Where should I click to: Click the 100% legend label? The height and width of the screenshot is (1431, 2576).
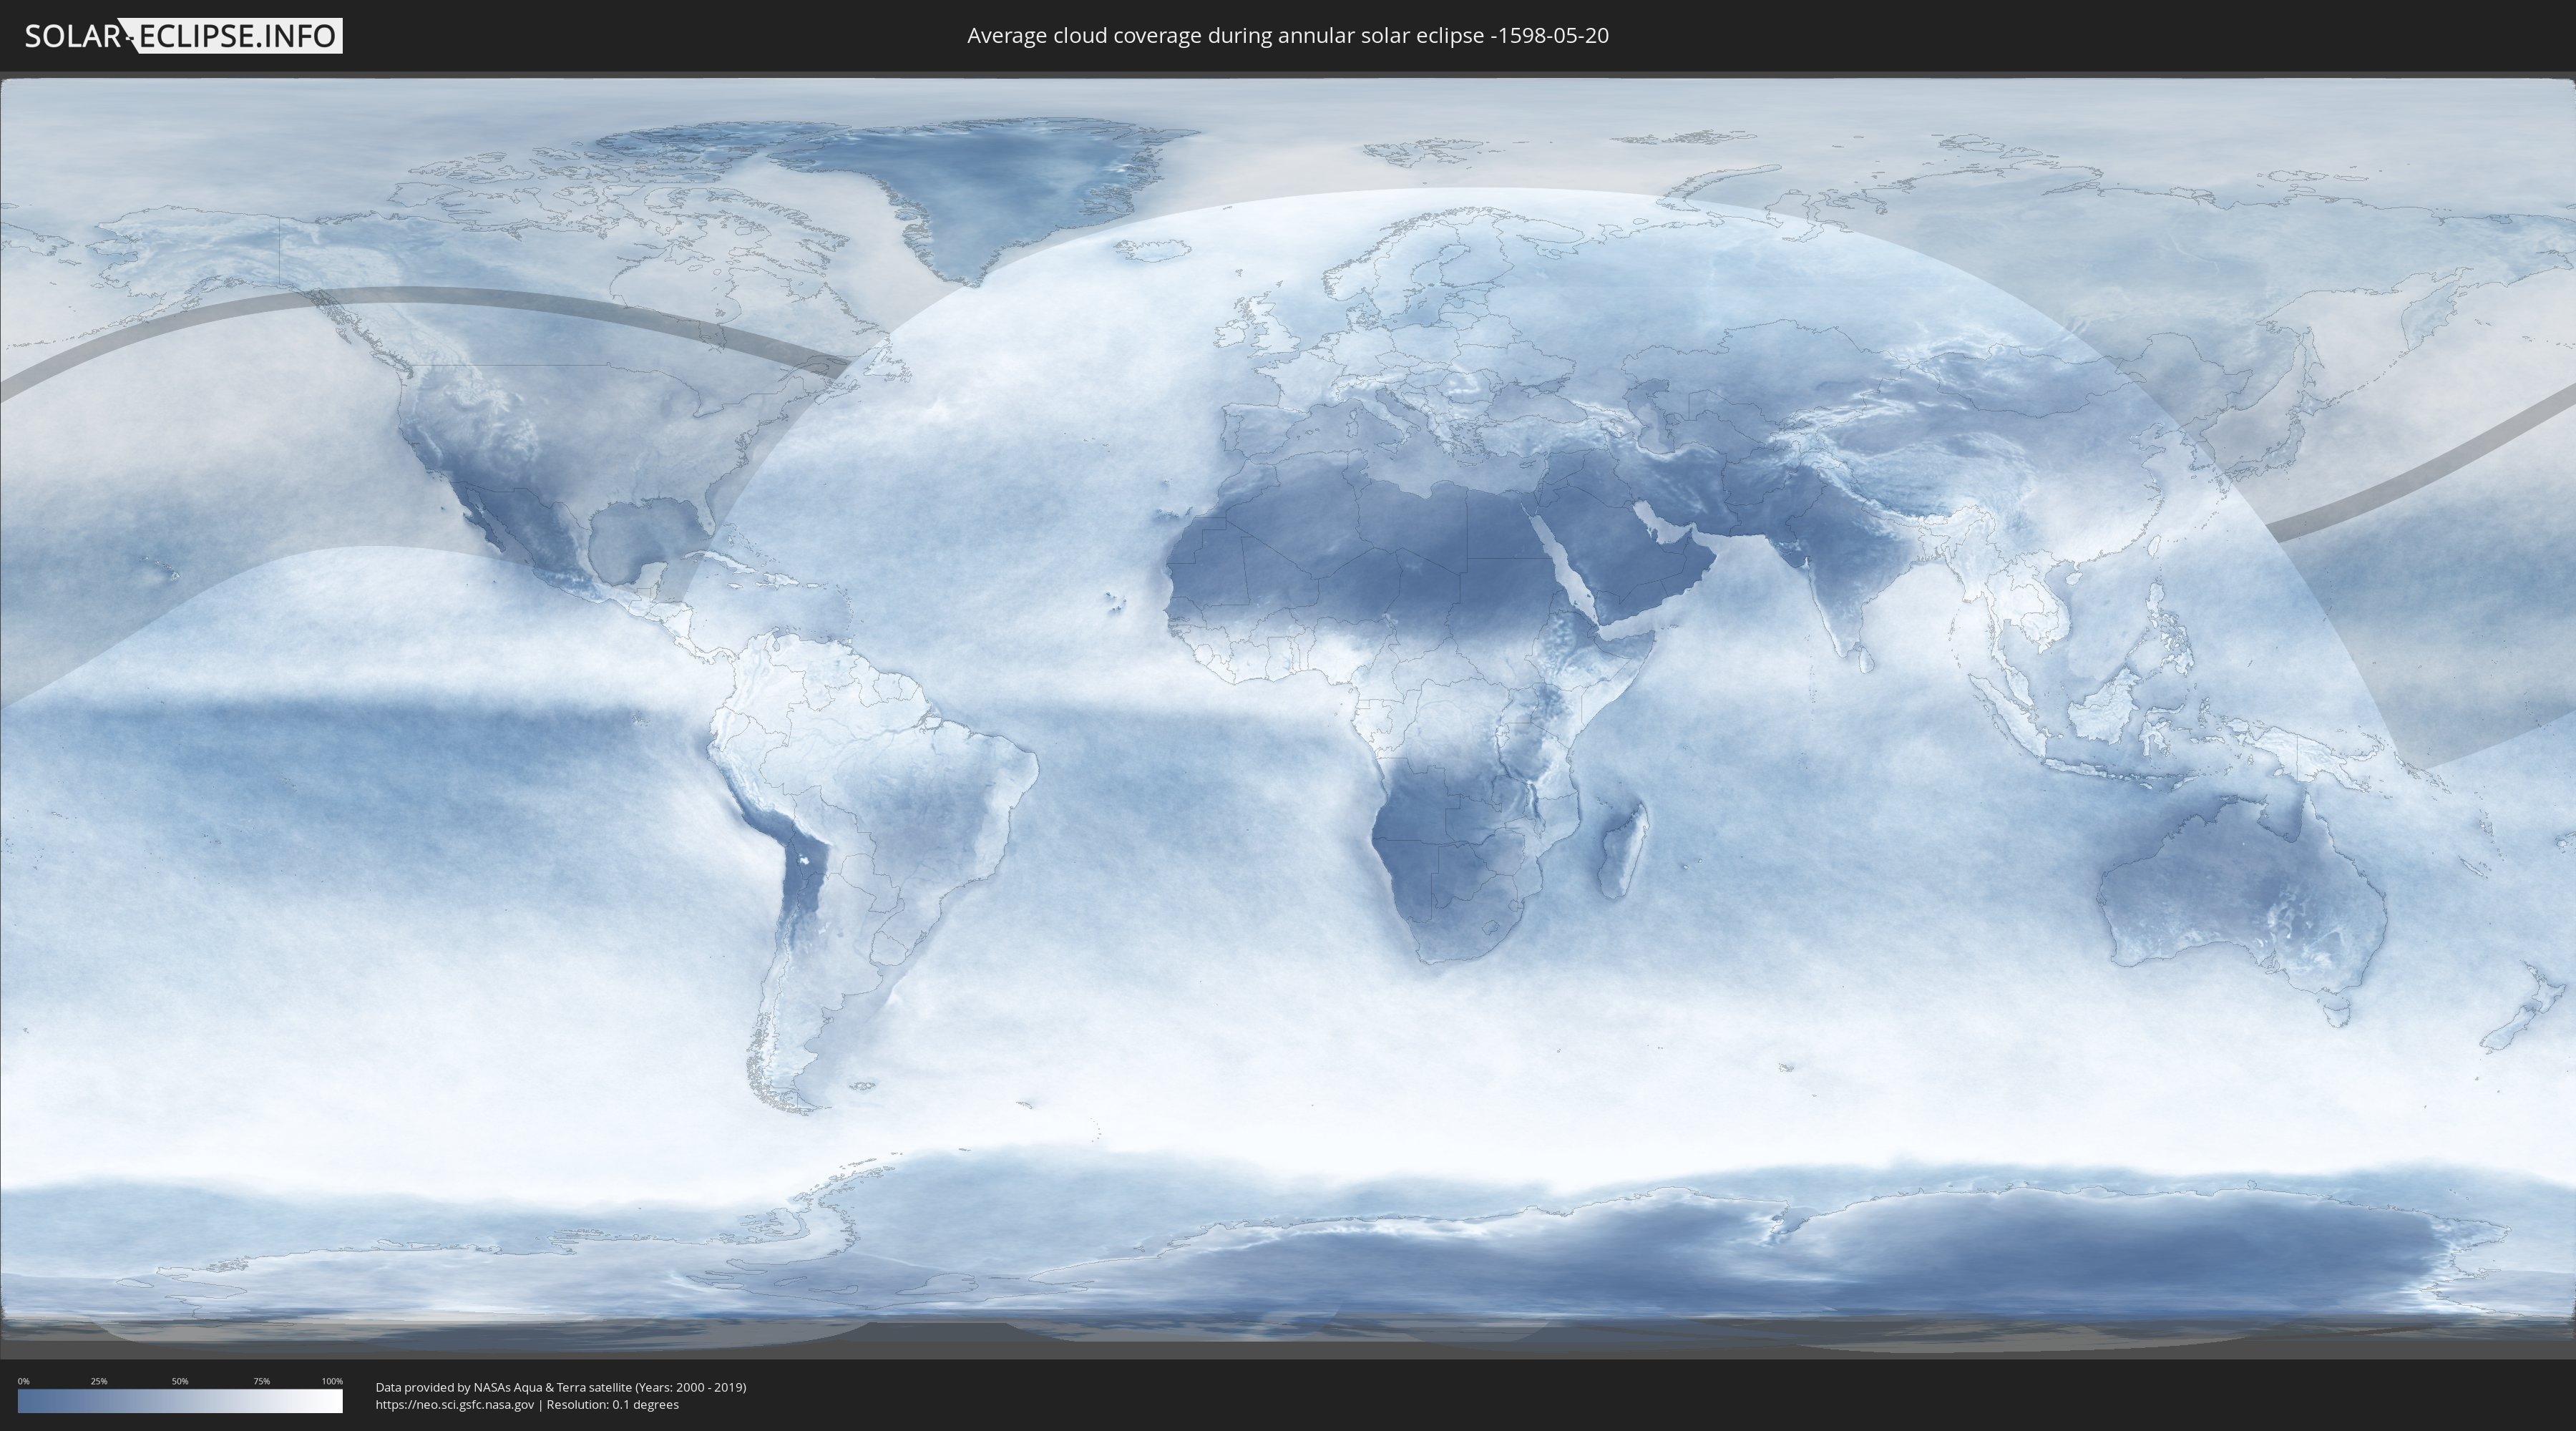pyautogui.click(x=332, y=1381)
